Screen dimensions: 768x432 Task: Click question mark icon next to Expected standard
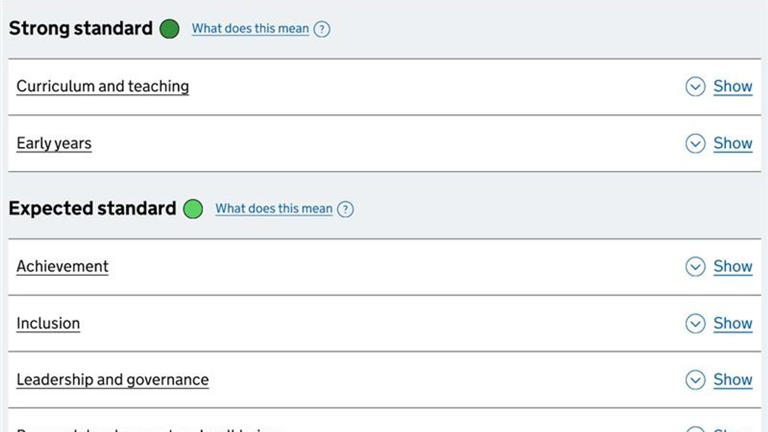[x=345, y=209]
